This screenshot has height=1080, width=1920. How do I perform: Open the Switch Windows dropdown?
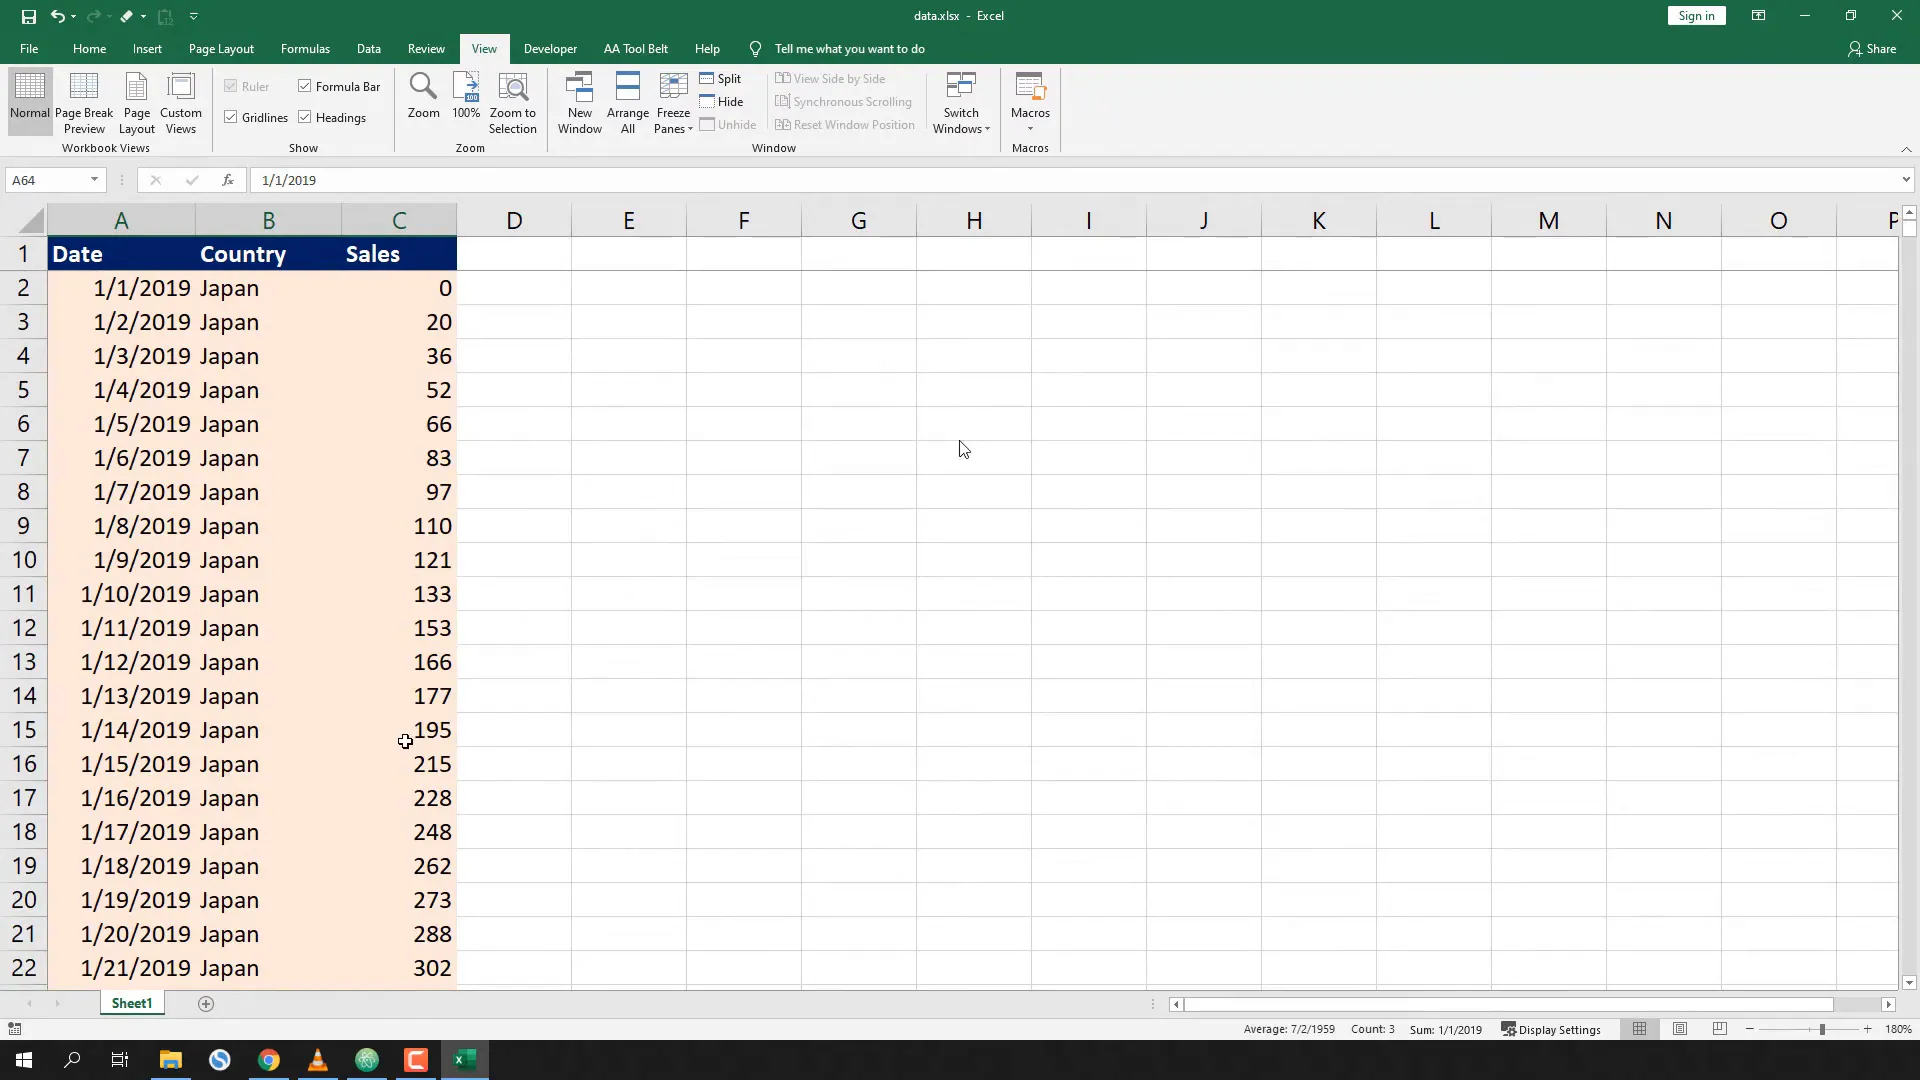961,103
